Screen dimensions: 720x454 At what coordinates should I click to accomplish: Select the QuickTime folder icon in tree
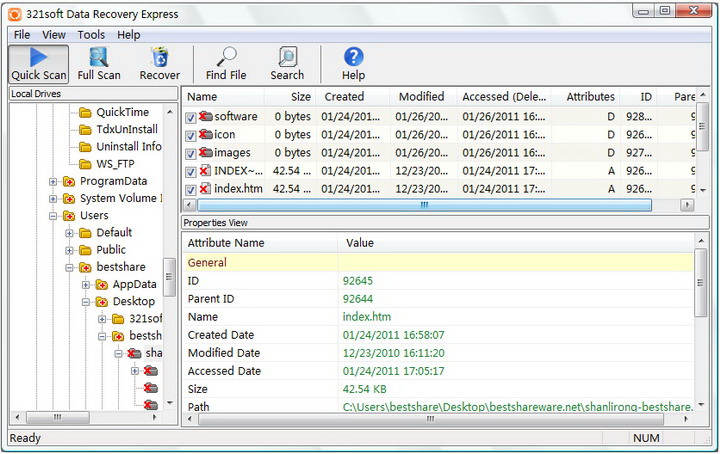(x=85, y=112)
